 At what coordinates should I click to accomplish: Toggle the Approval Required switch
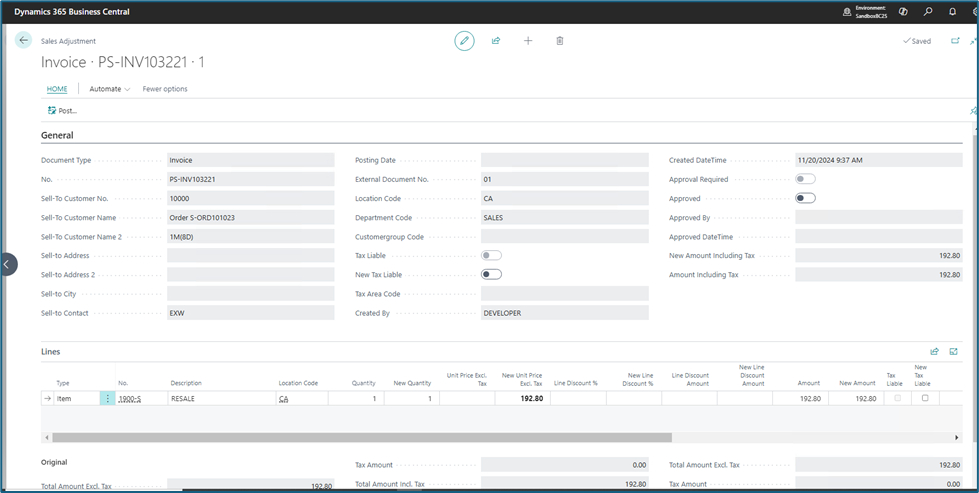click(805, 179)
